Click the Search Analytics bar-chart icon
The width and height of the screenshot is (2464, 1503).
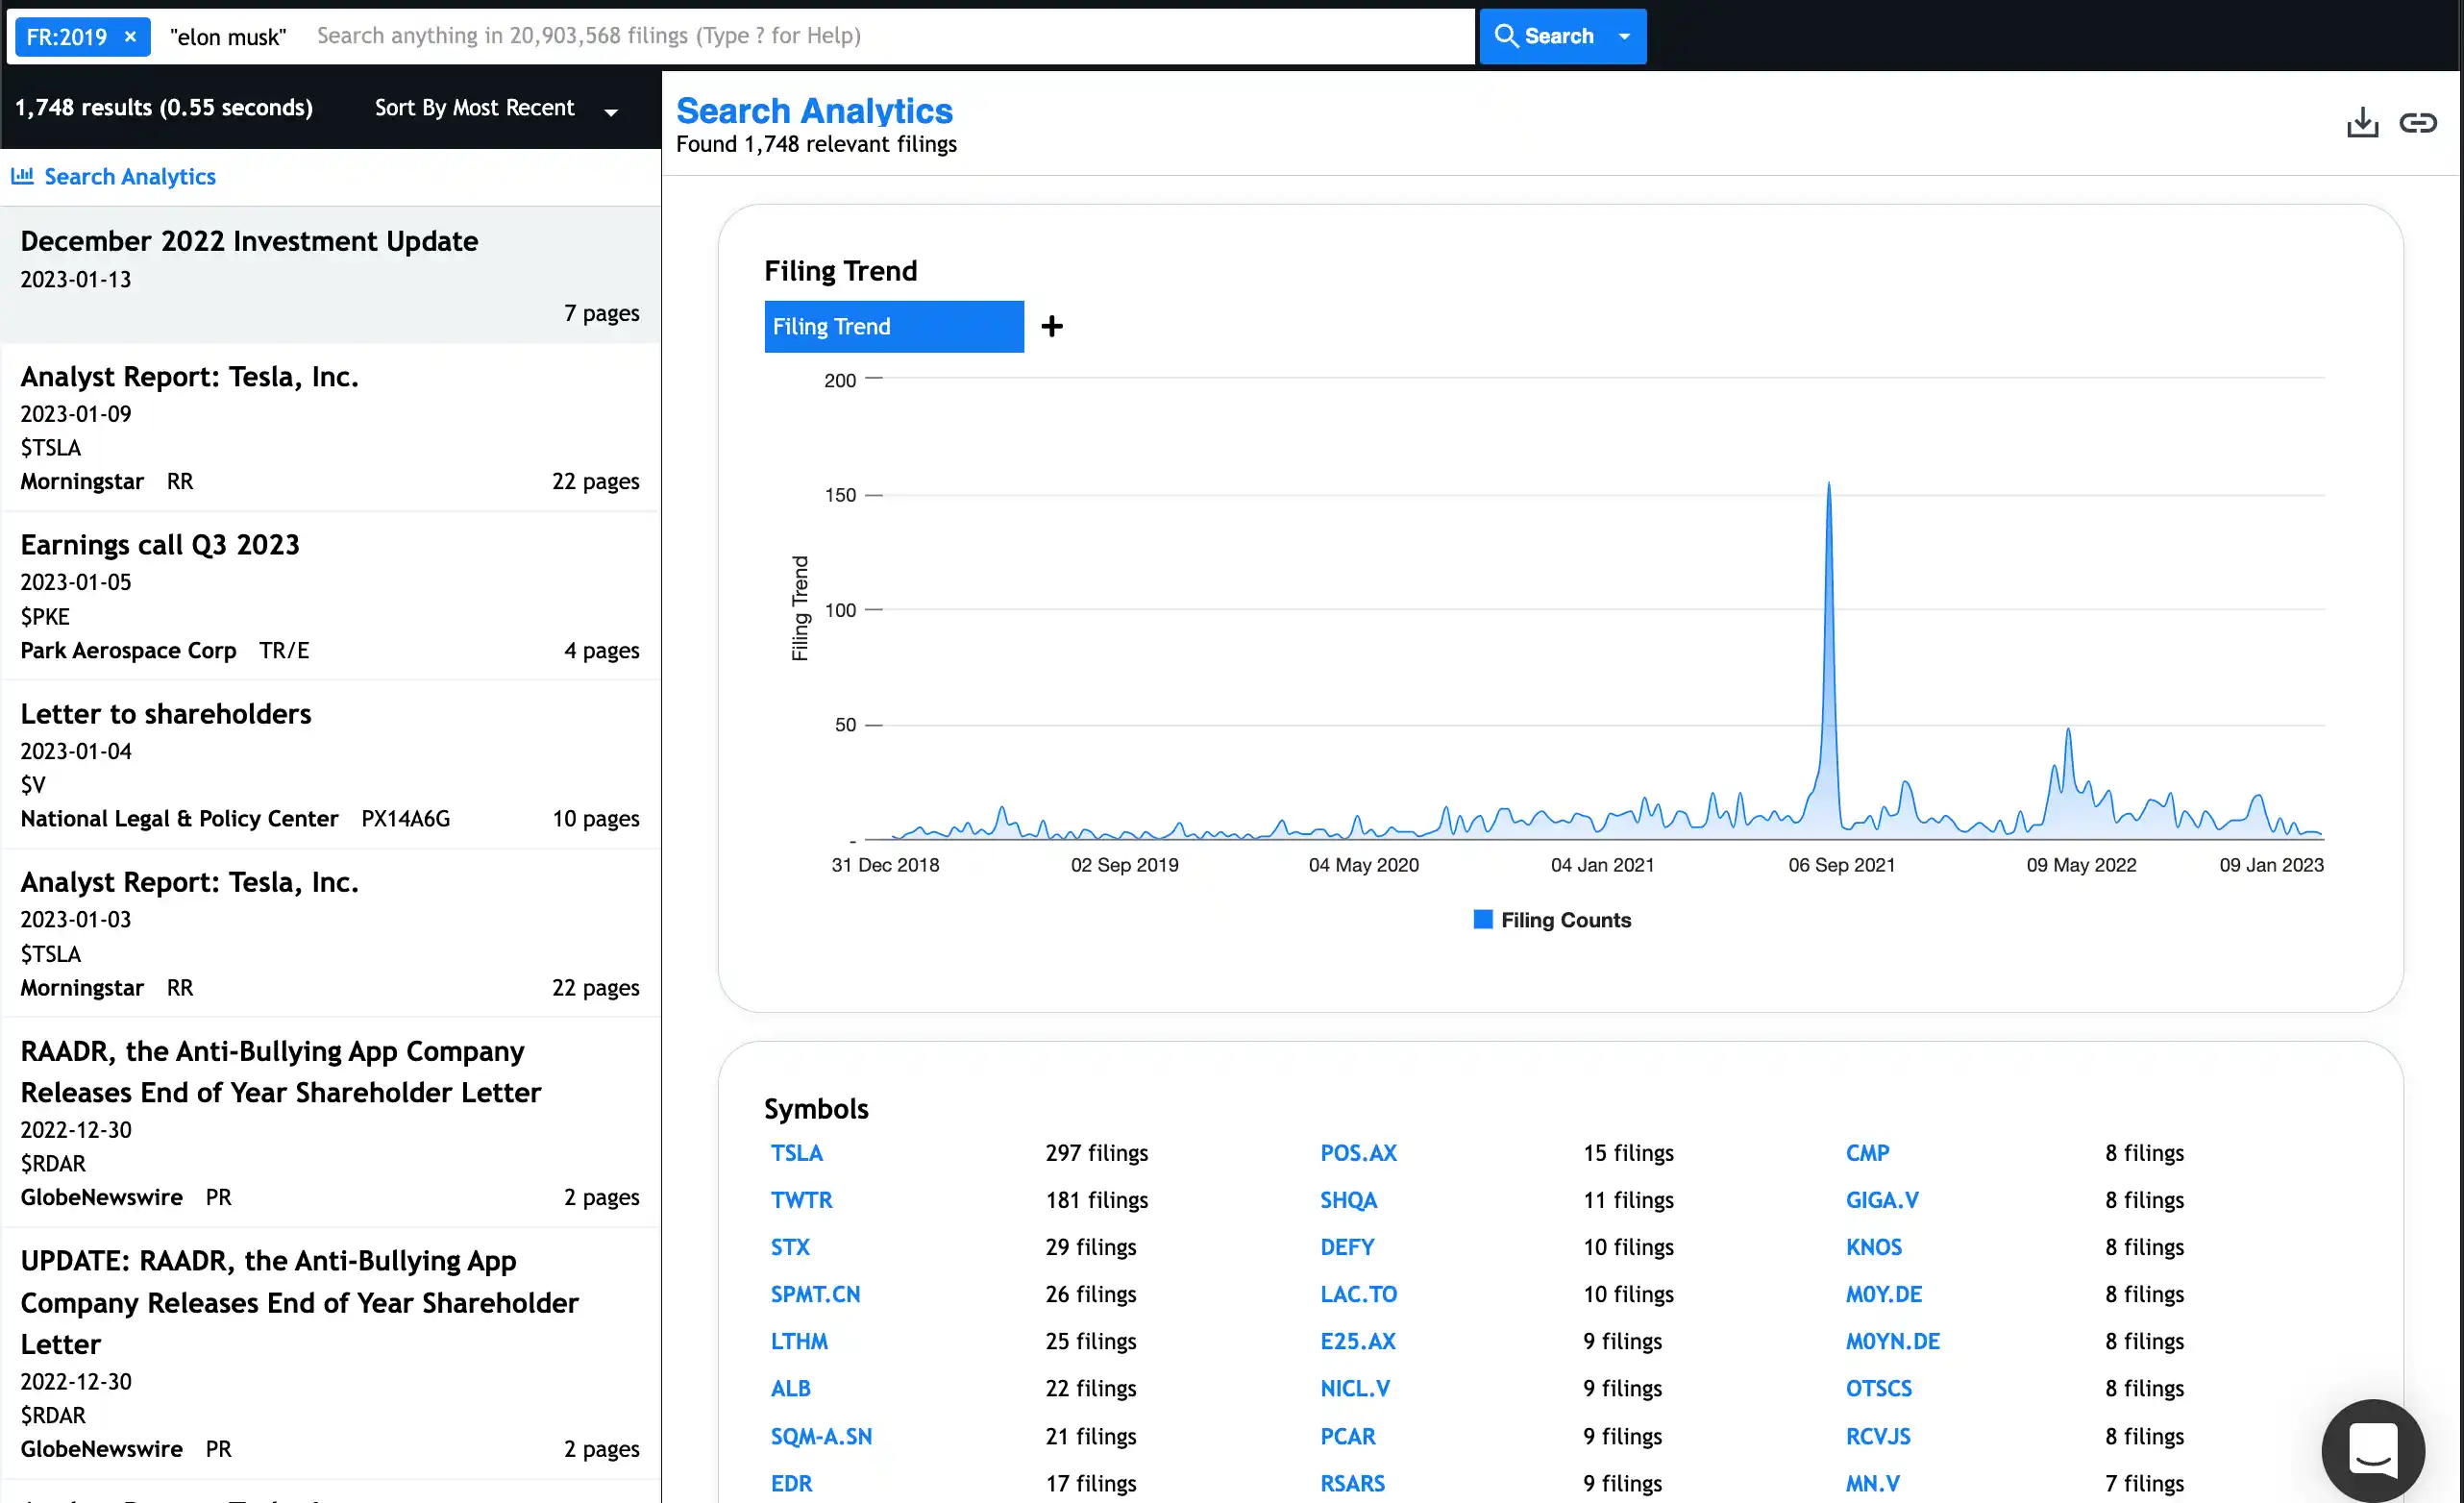pos(22,176)
